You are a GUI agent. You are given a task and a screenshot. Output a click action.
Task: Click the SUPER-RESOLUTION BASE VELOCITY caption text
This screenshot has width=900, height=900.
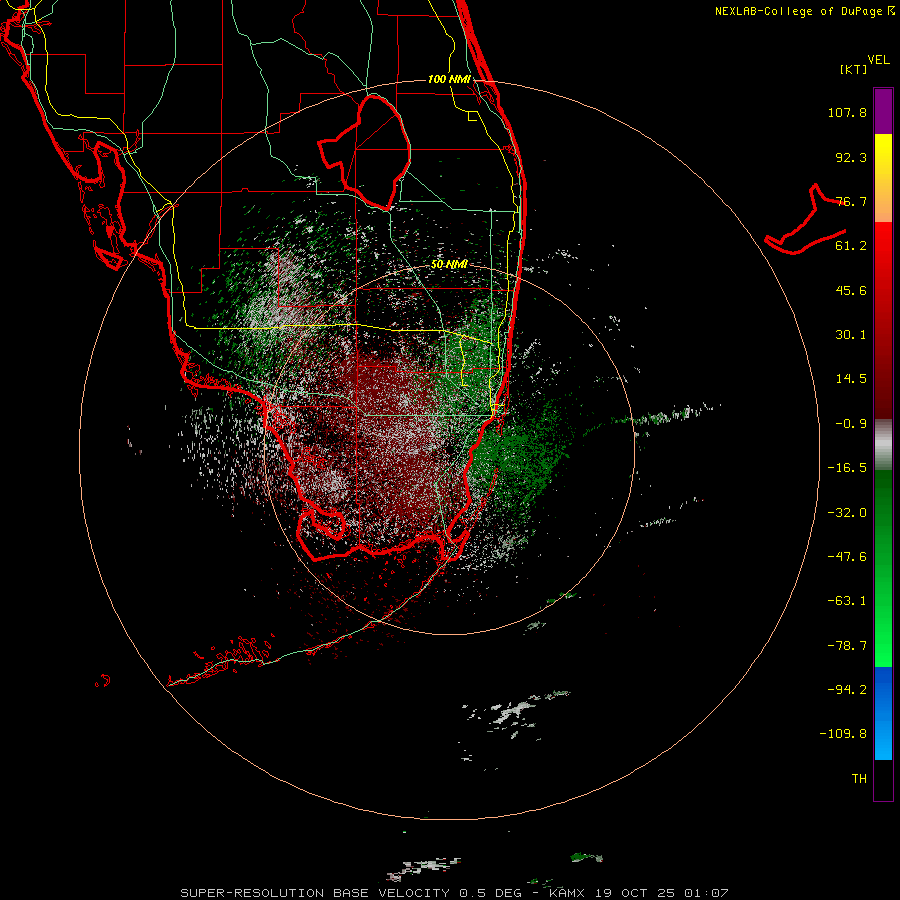(x=315, y=893)
